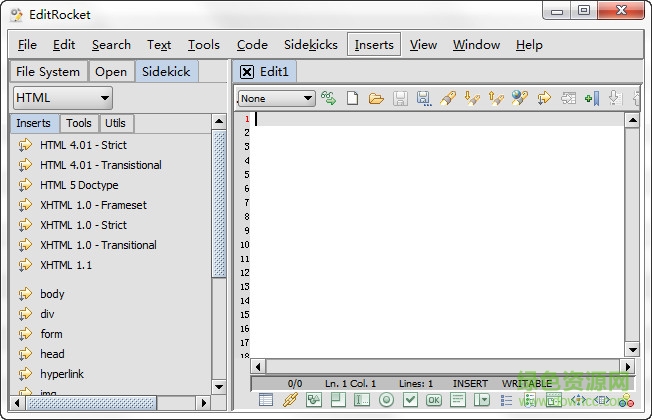Click the table insert icon in bottom toolbar
The image size is (652, 420).
pyautogui.click(x=266, y=400)
